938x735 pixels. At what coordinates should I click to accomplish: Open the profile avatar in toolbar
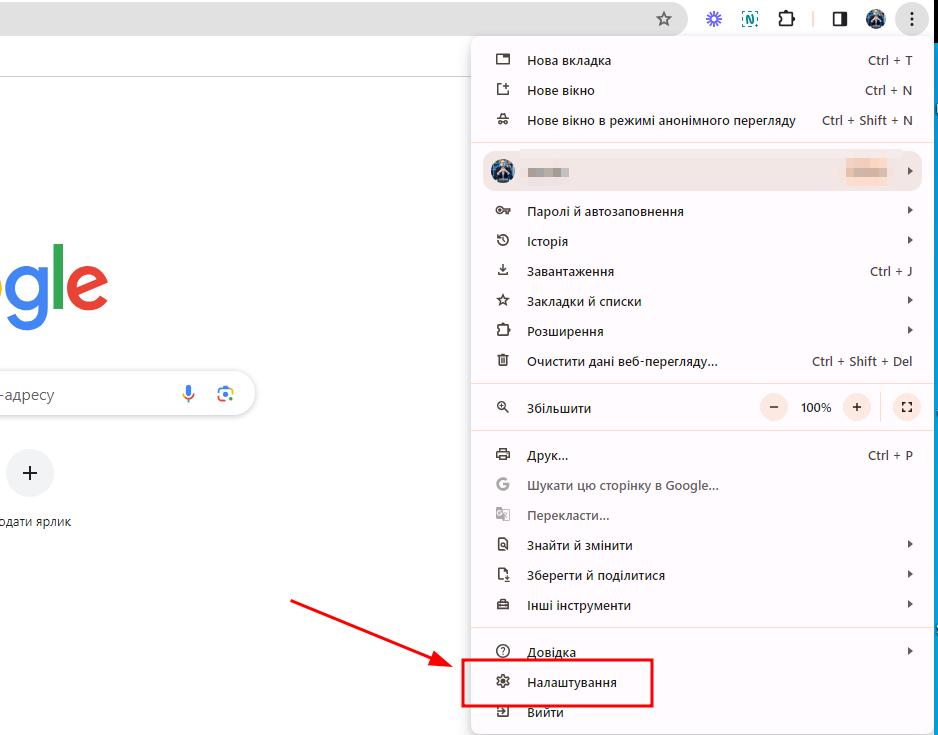pos(875,19)
